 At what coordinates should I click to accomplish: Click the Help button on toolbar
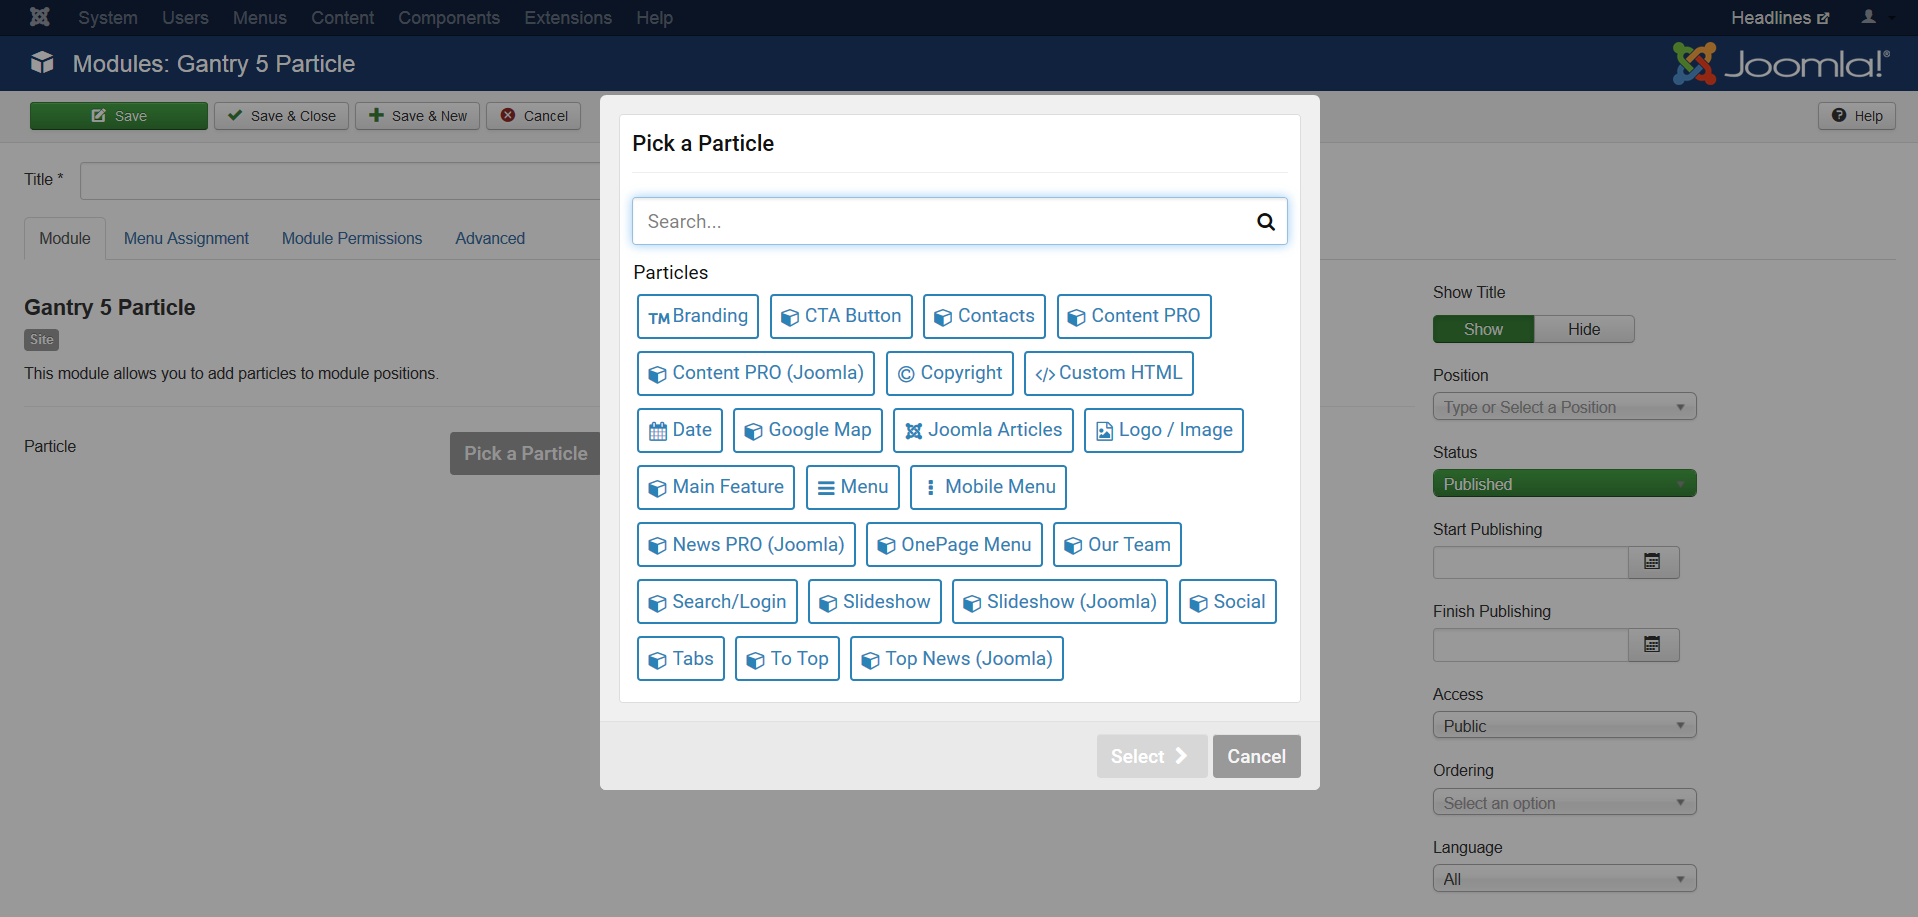(x=1857, y=116)
